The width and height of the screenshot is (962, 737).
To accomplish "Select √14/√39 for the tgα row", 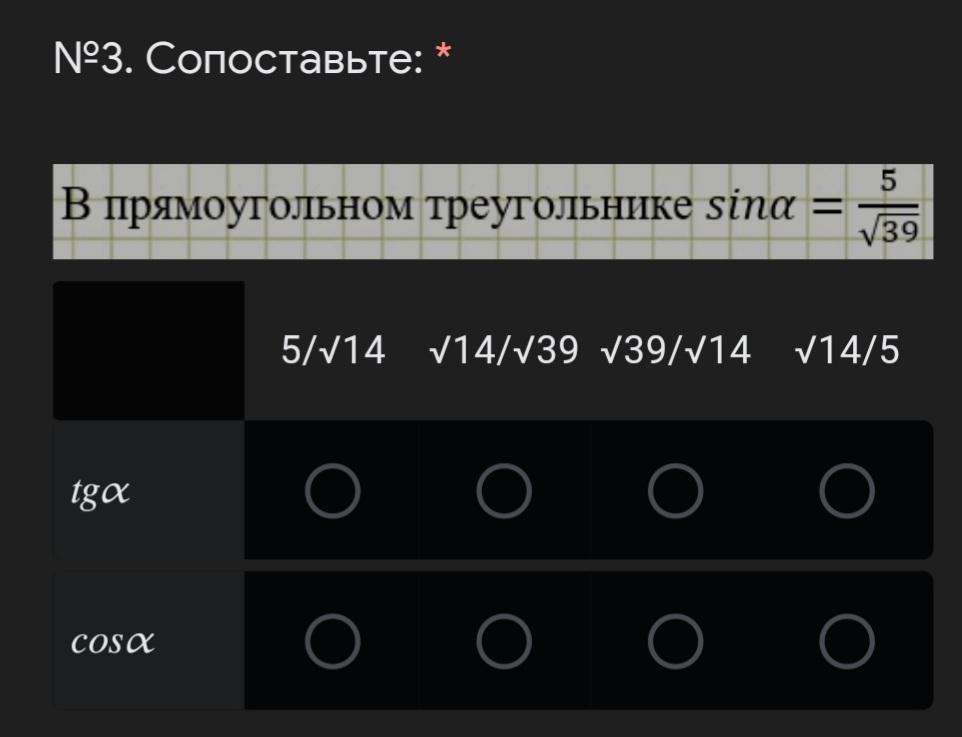I will [503, 491].
